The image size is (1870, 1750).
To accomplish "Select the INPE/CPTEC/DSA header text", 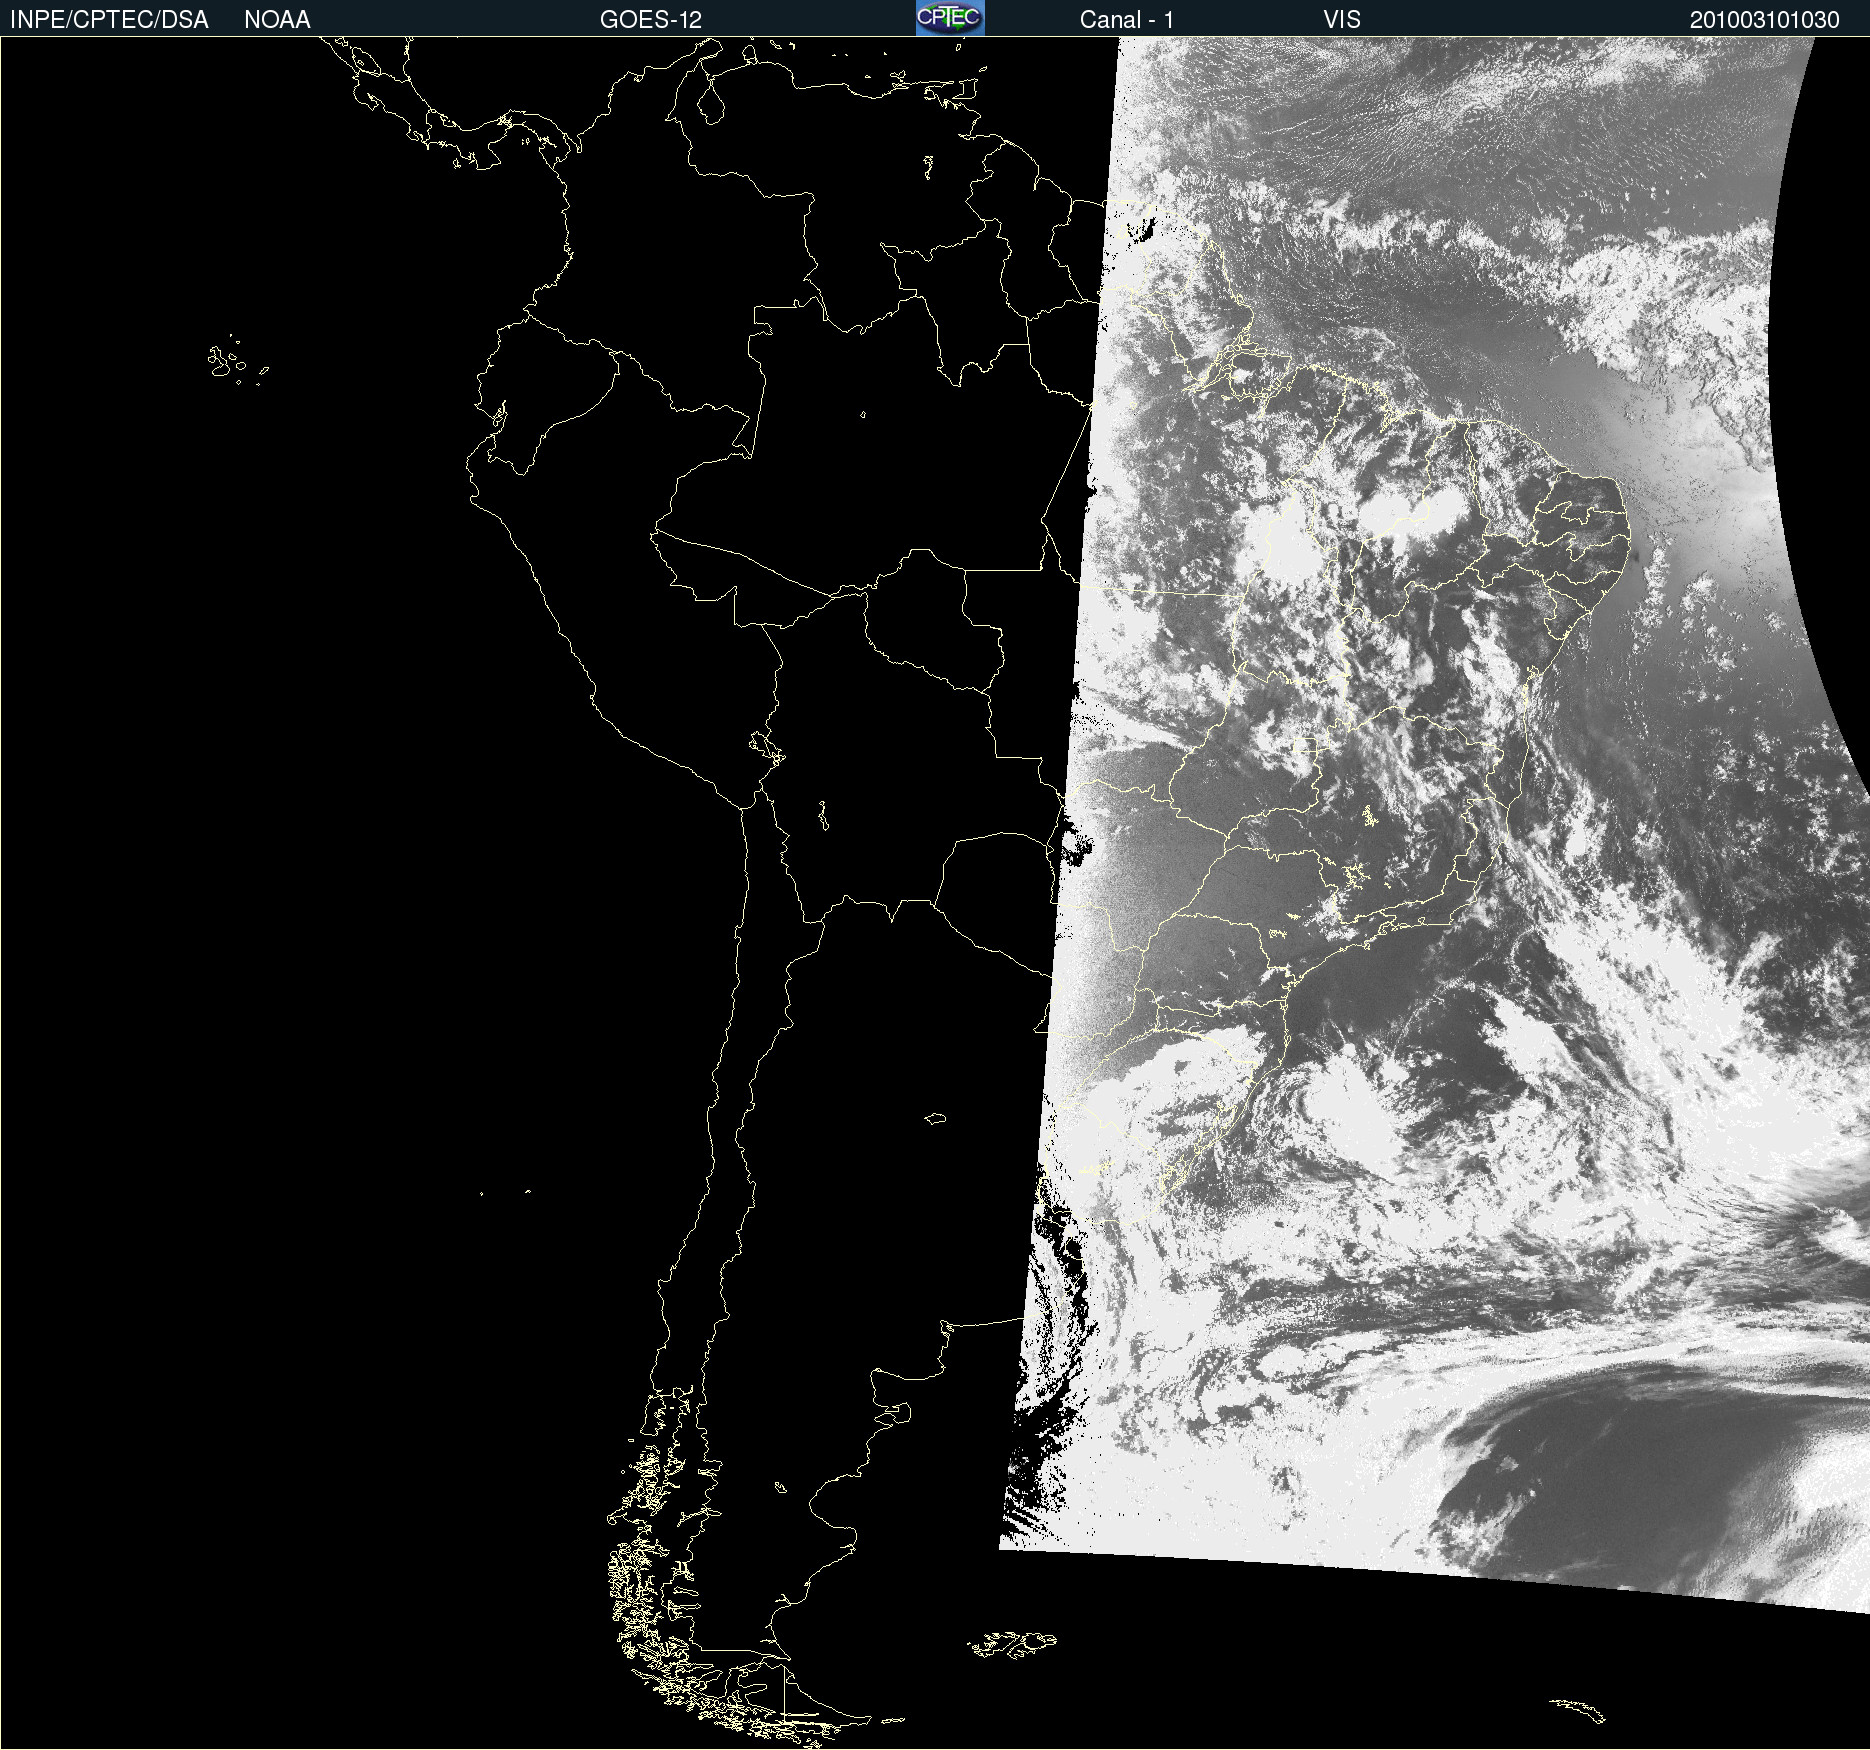I will (x=109, y=20).
